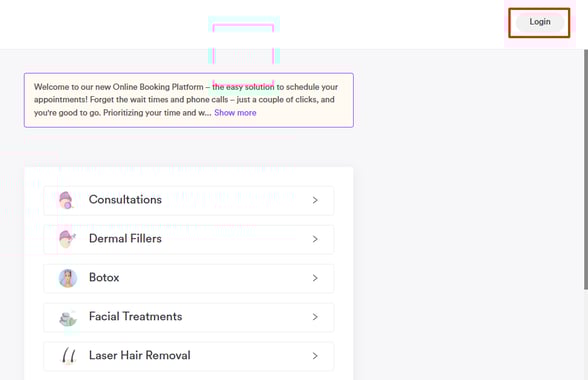Expand Botox chevron arrow
The width and height of the screenshot is (588, 380).
tap(315, 278)
